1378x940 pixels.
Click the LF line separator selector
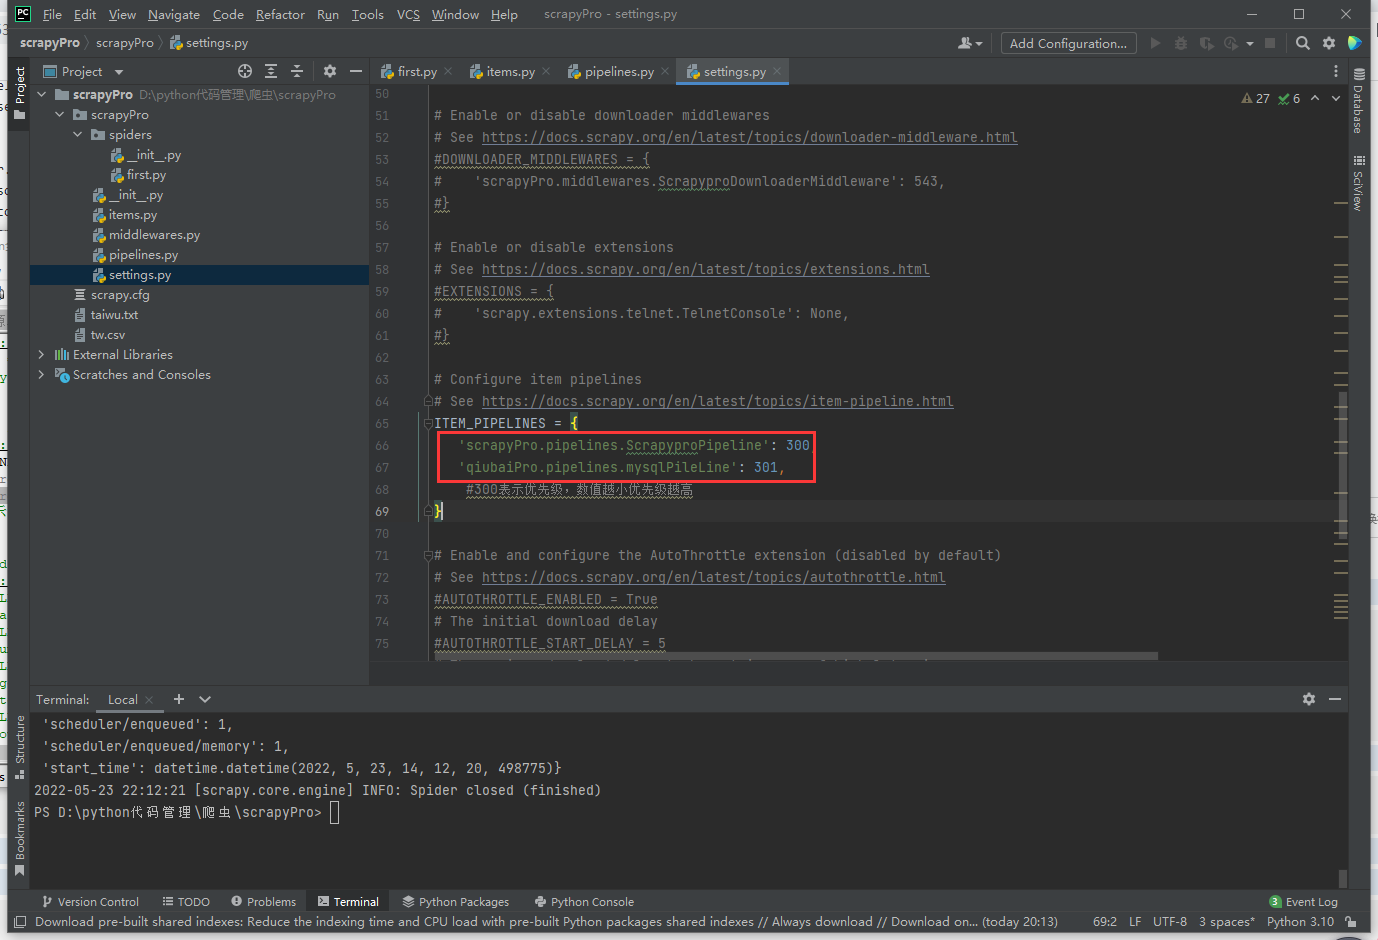click(1135, 922)
